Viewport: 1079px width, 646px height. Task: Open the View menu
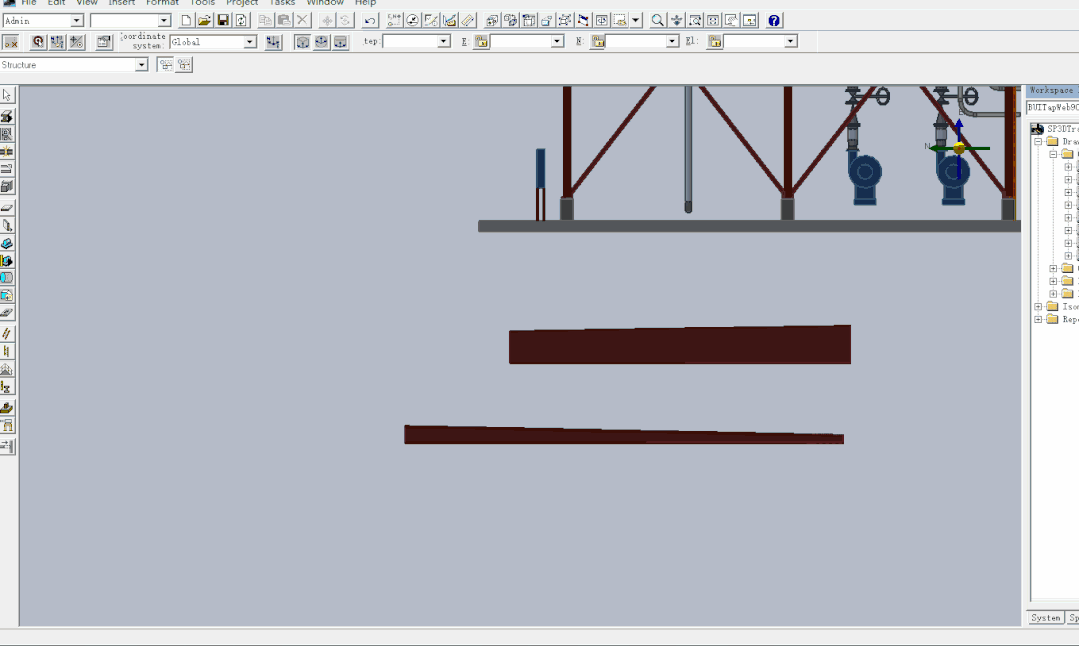tap(87, 3)
